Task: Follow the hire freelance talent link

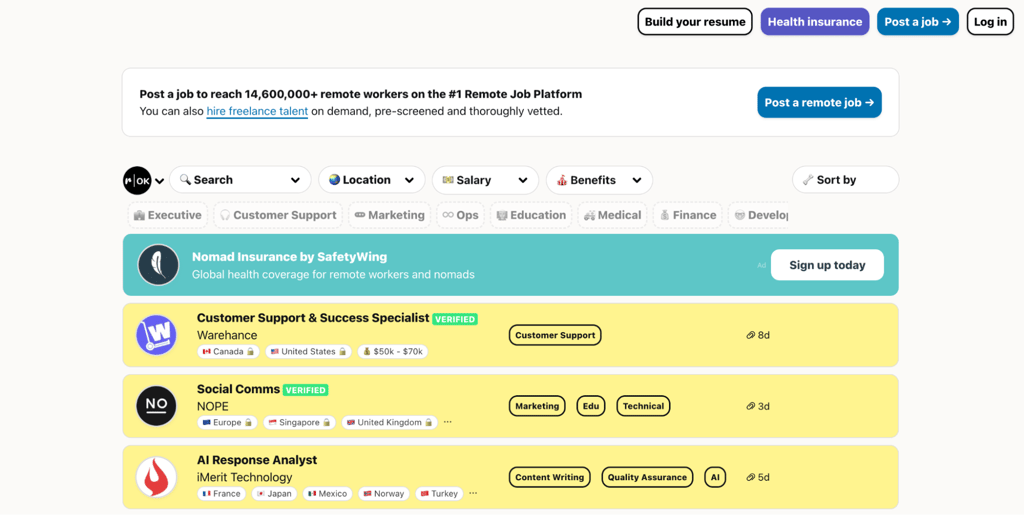Action: (x=257, y=111)
